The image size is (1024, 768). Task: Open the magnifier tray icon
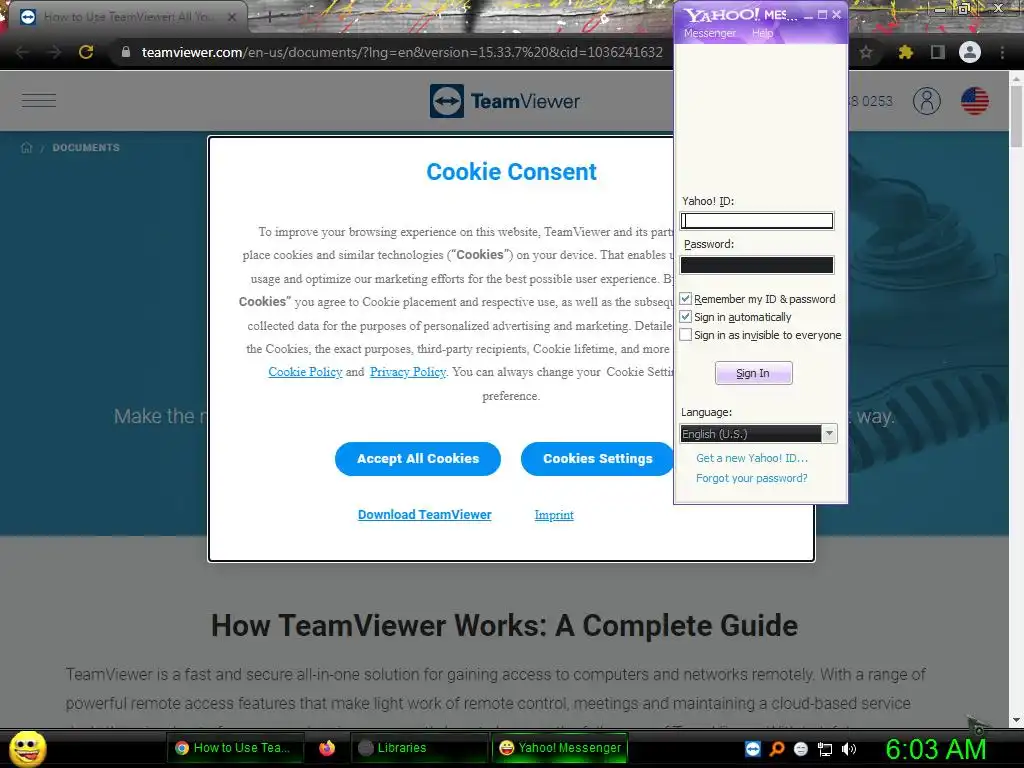[777, 748]
